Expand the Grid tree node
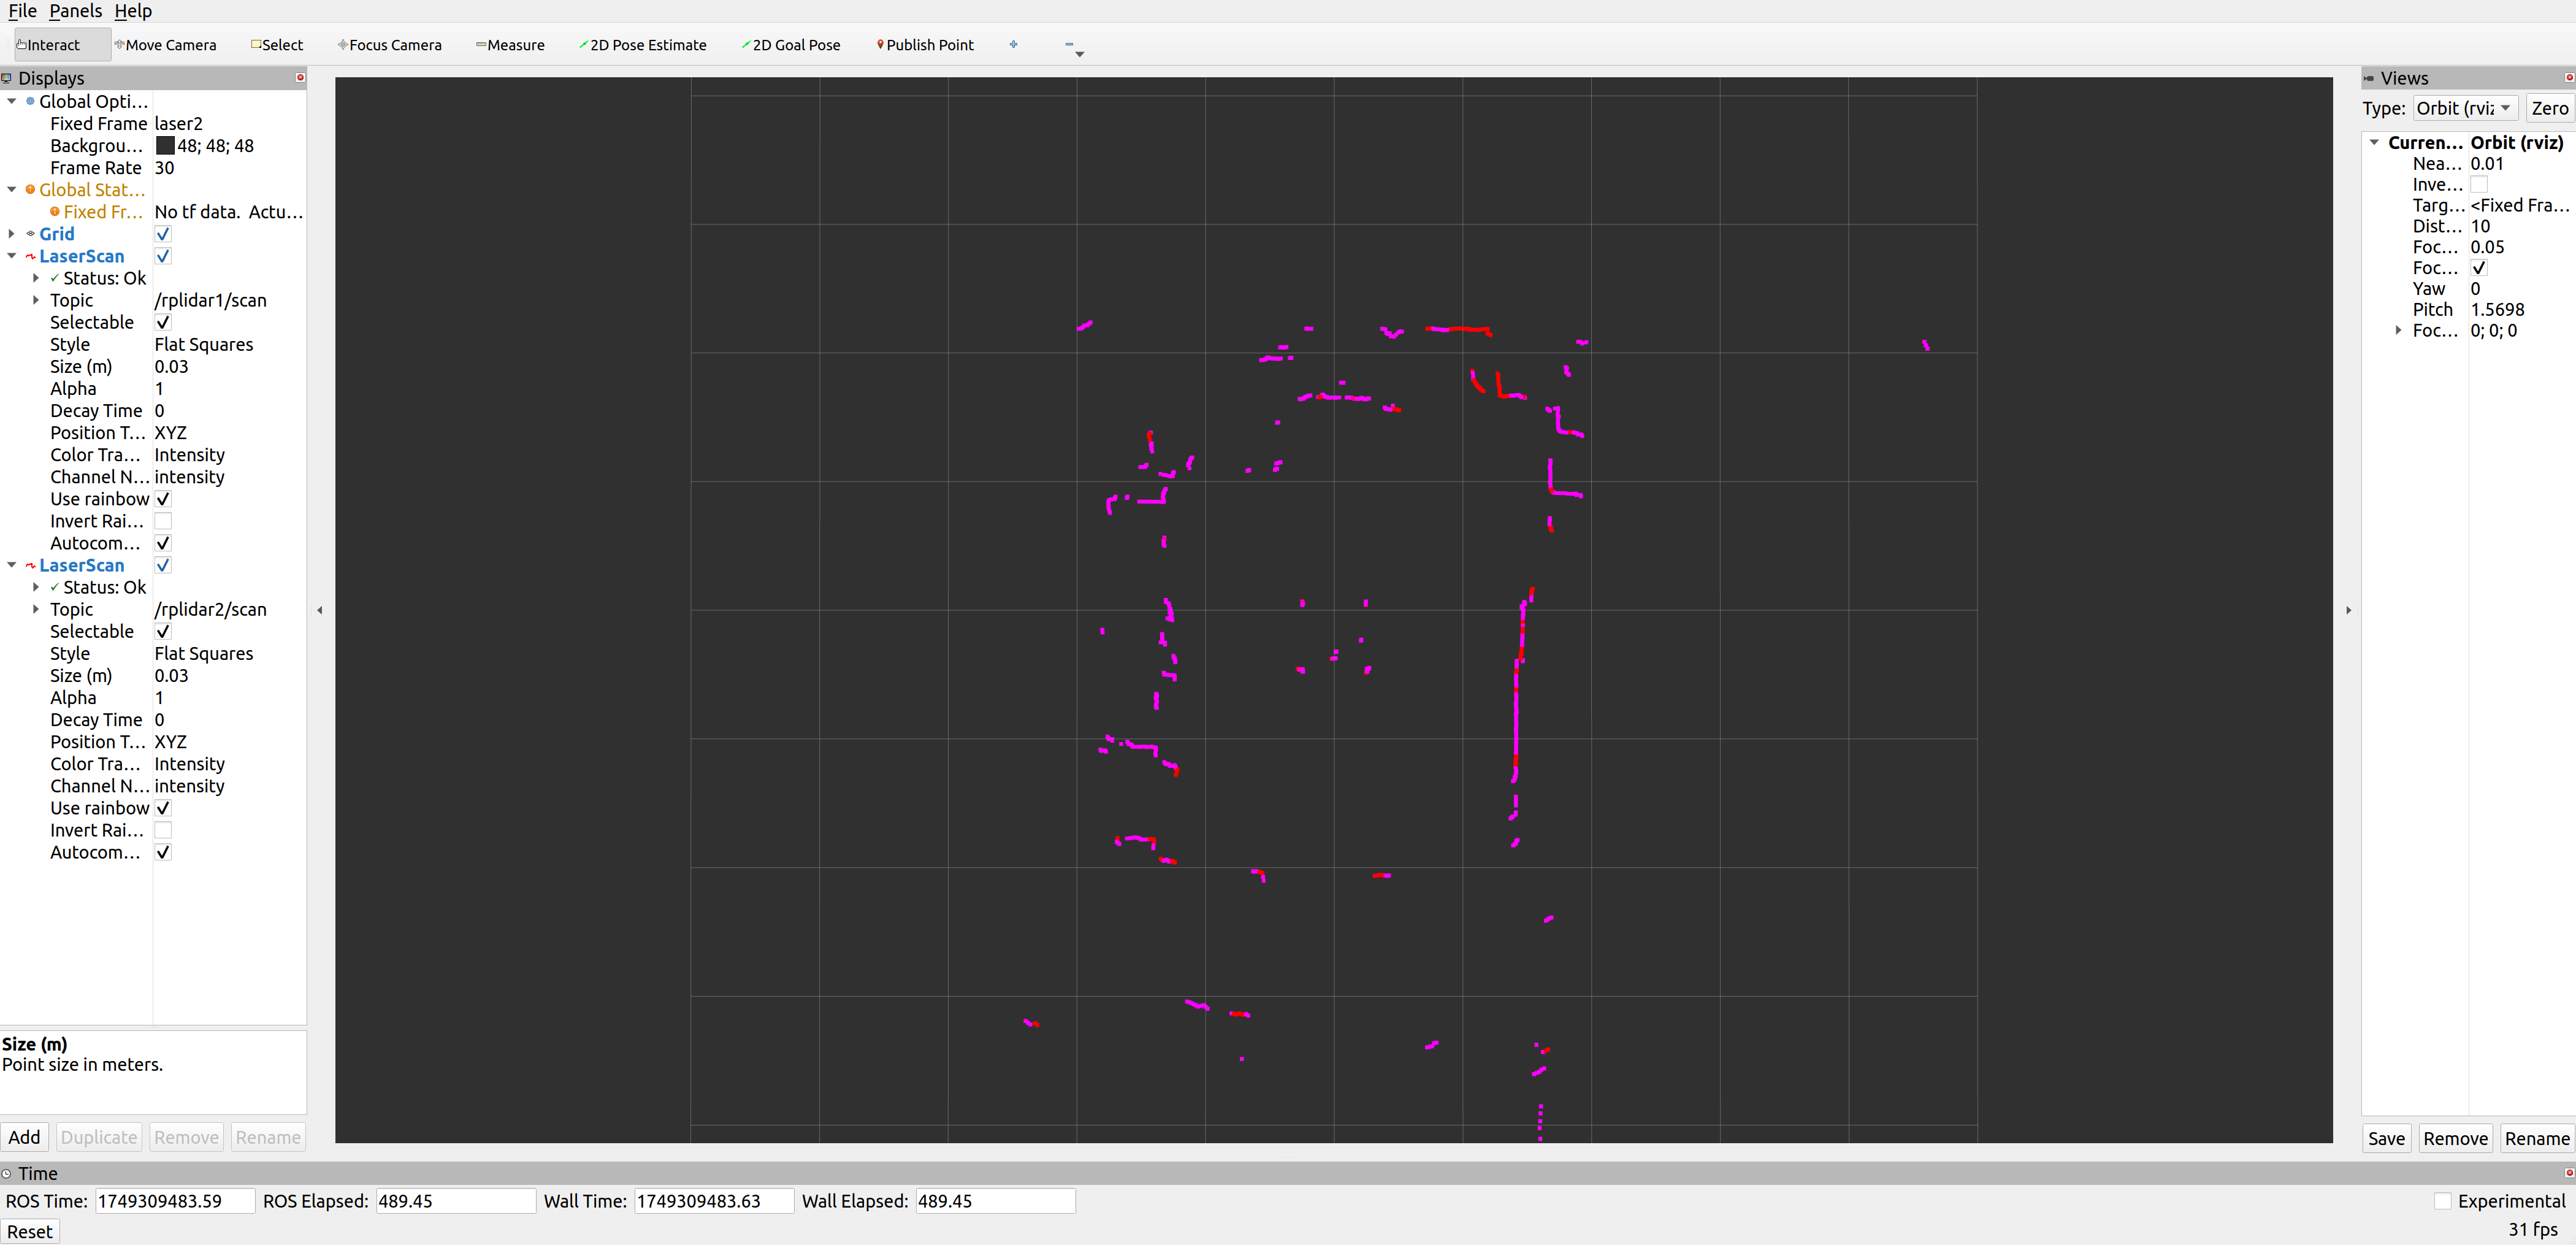The width and height of the screenshot is (2576, 1245). click(x=12, y=233)
